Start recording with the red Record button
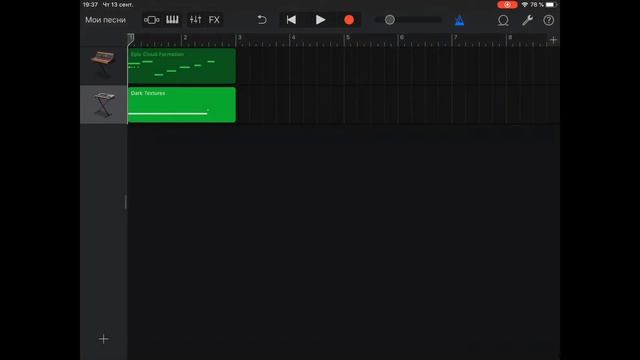640x360 pixels. point(349,20)
